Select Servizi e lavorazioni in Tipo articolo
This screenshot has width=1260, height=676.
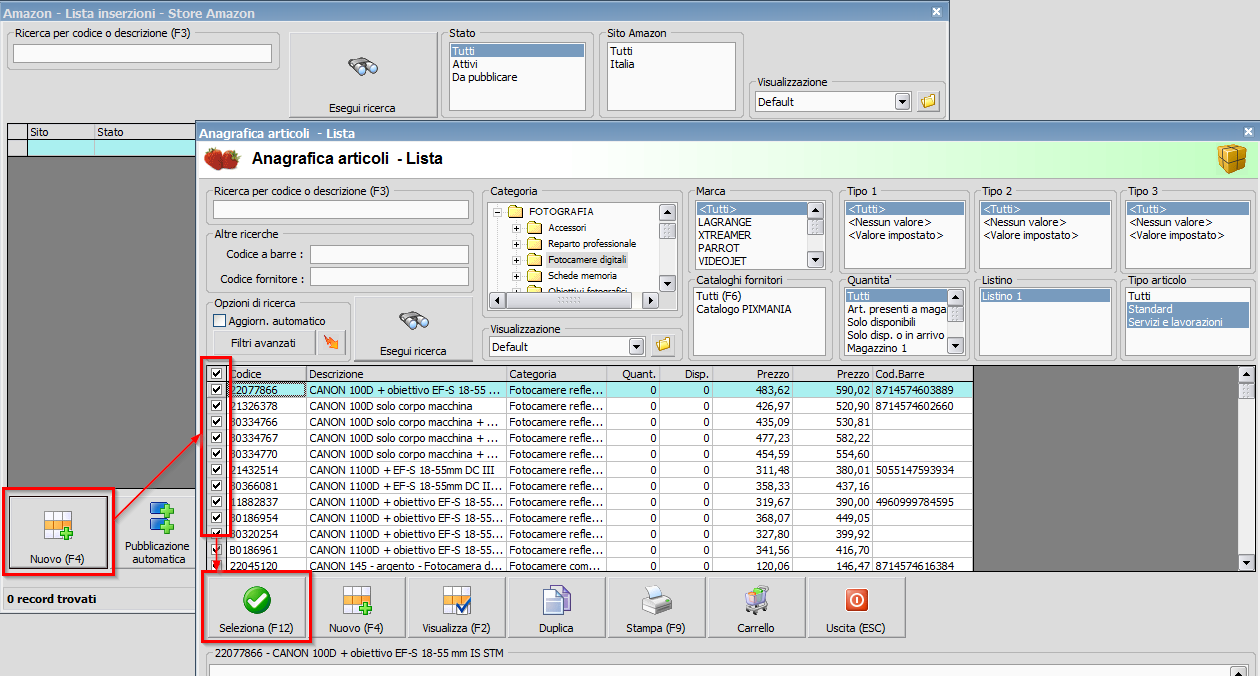pos(1188,322)
